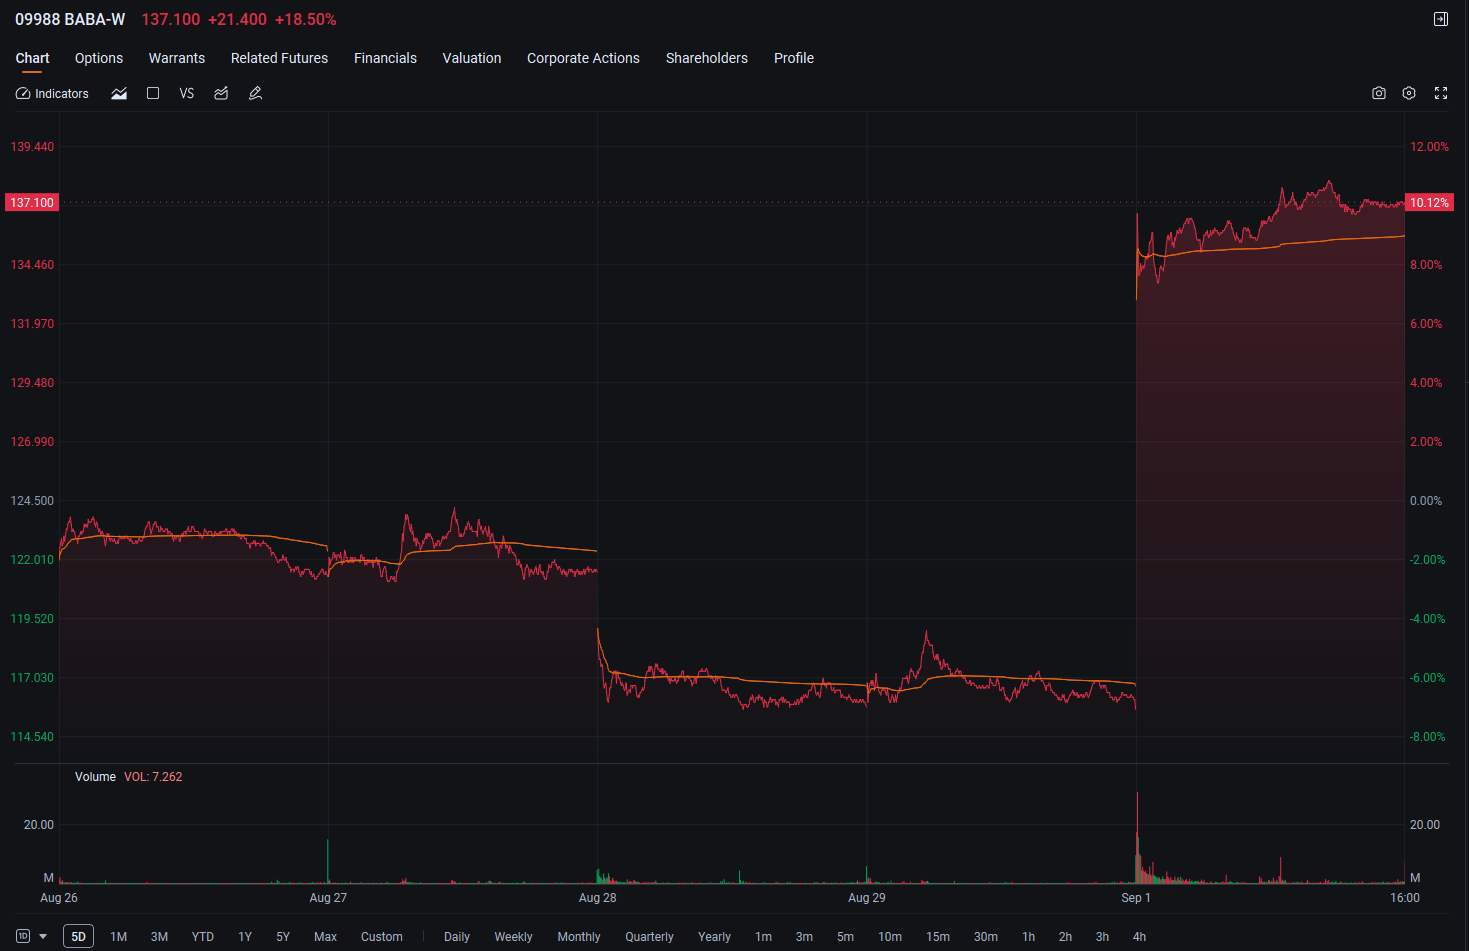
Task: Click the VS compare stocks button
Action: [x=187, y=93]
